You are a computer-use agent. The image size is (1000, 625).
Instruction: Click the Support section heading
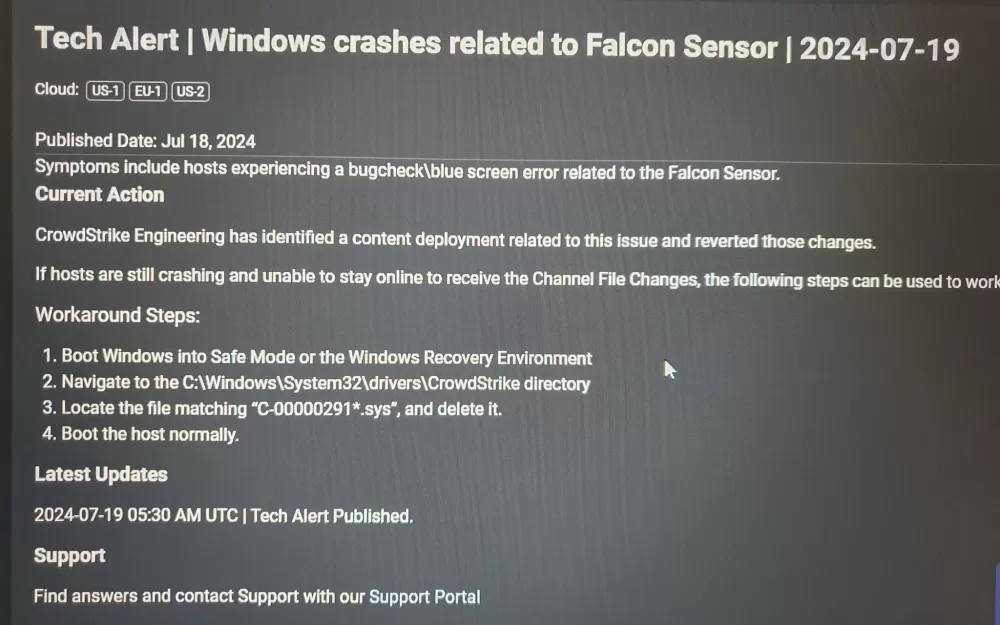click(x=69, y=555)
